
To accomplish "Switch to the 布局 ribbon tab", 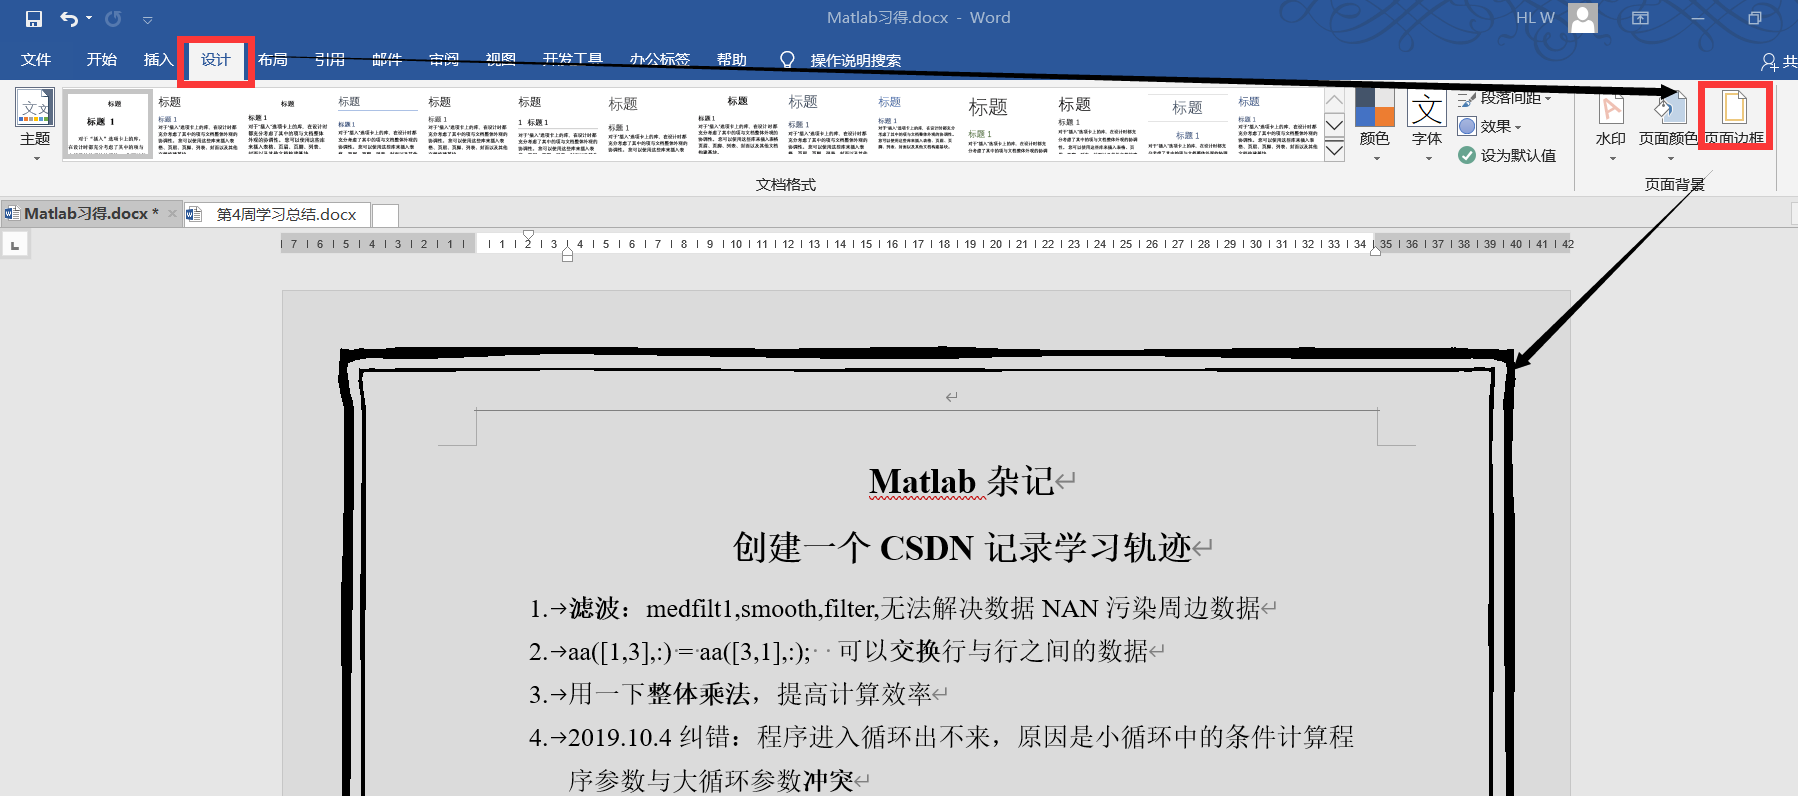I will click(273, 60).
